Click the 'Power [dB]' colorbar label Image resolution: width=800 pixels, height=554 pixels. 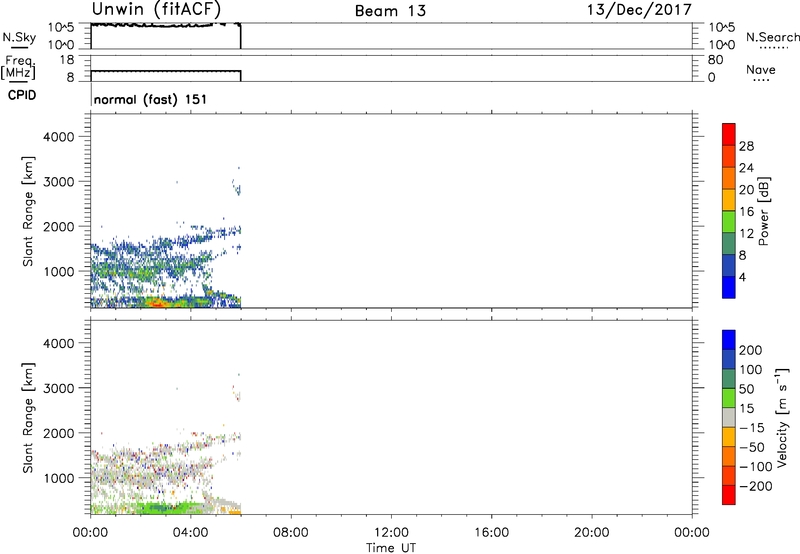[764, 211]
